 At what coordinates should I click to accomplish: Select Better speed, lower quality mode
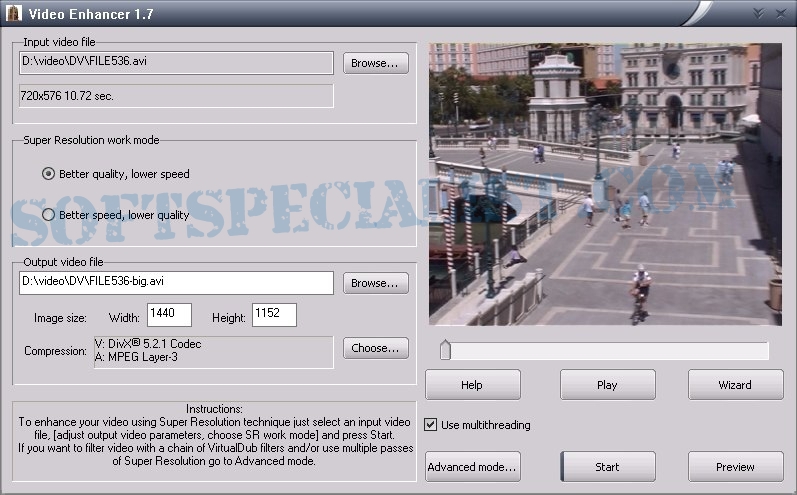48,214
